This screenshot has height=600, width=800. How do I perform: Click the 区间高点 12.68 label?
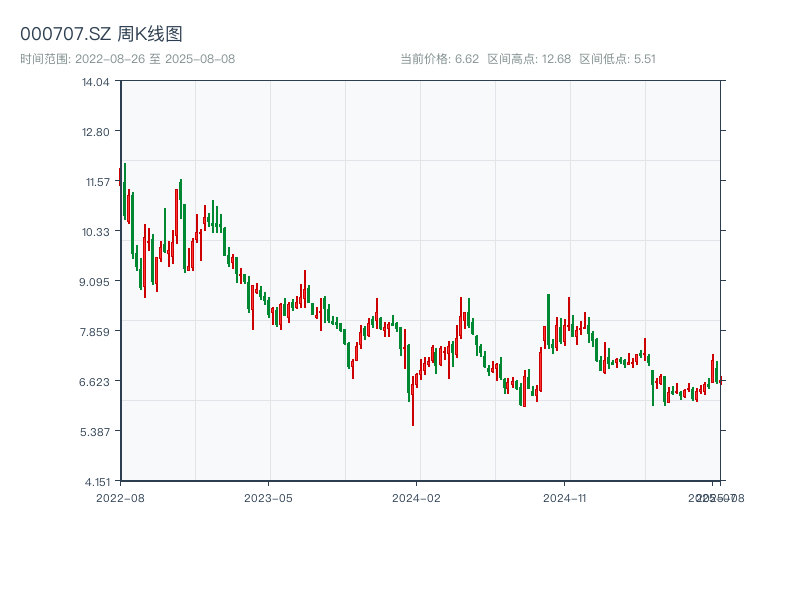pos(529,59)
